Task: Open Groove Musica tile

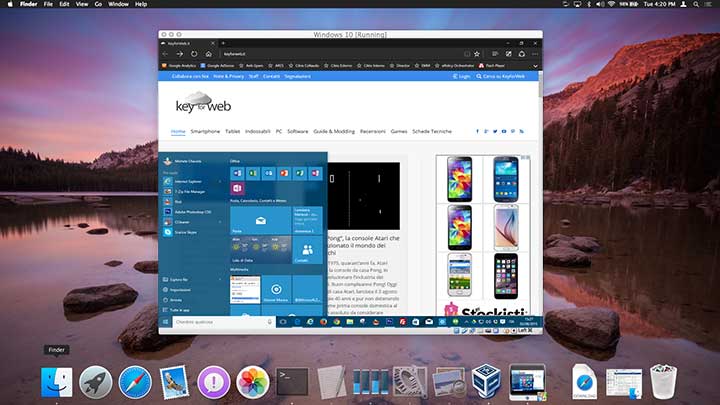Action: [x=276, y=289]
